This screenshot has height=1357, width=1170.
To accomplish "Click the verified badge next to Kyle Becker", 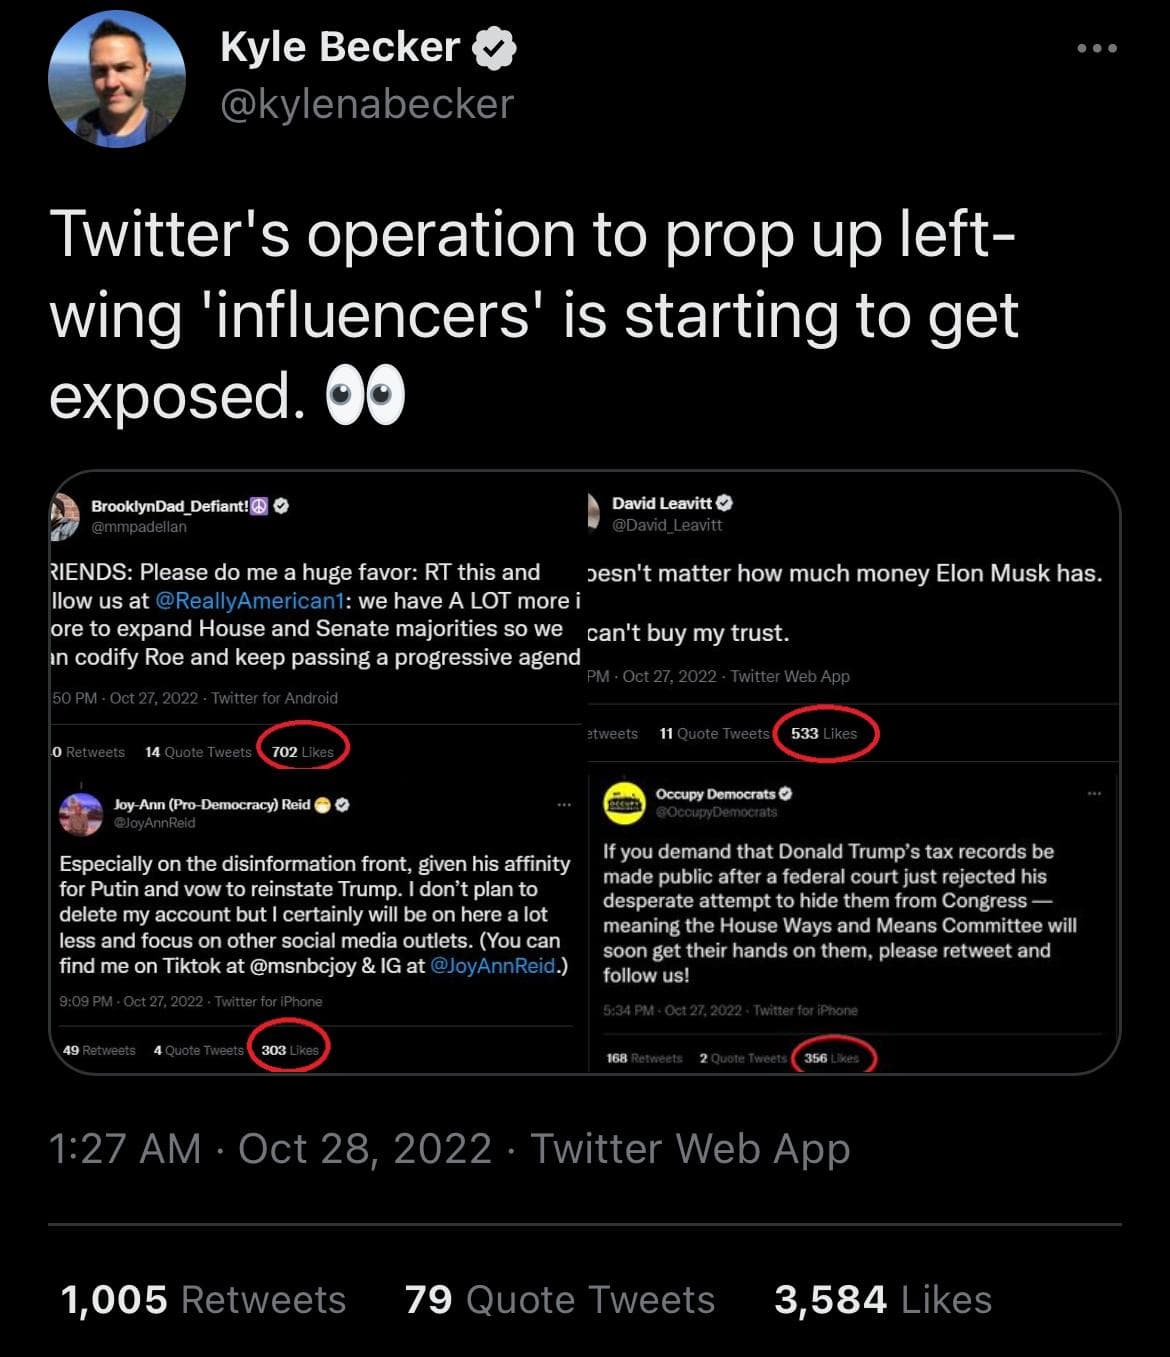I will [493, 48].
